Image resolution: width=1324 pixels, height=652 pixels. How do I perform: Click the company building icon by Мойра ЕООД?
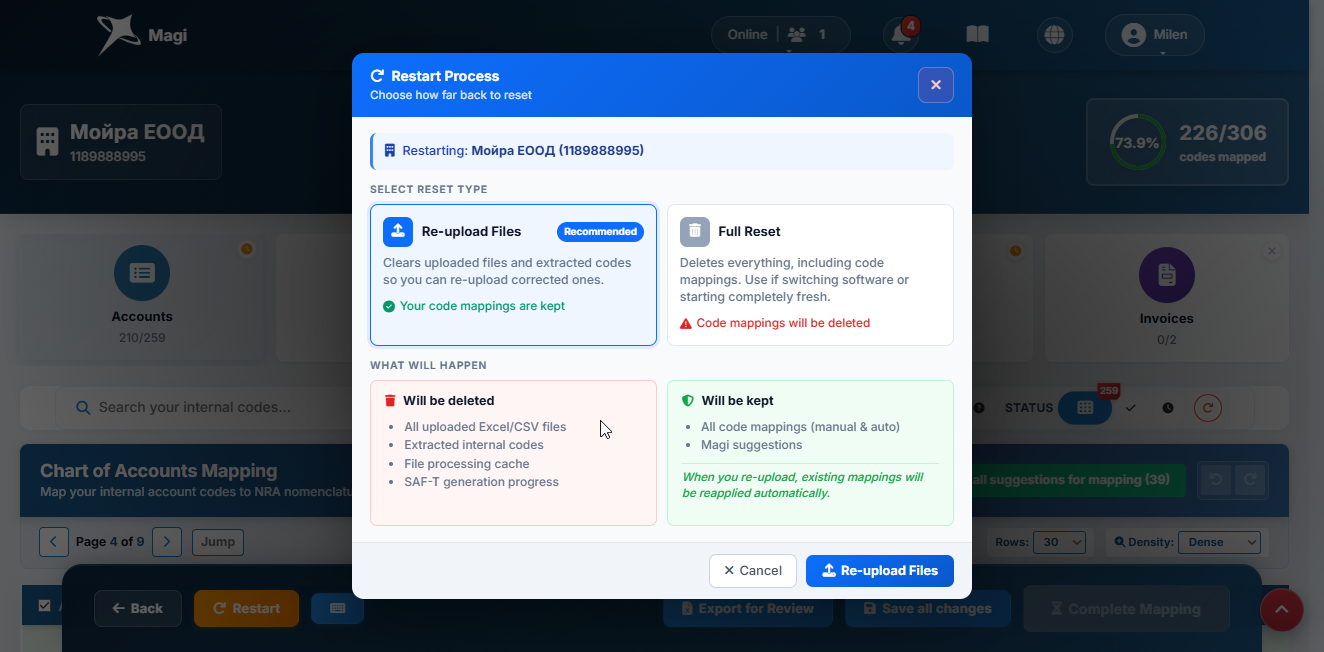47,142
